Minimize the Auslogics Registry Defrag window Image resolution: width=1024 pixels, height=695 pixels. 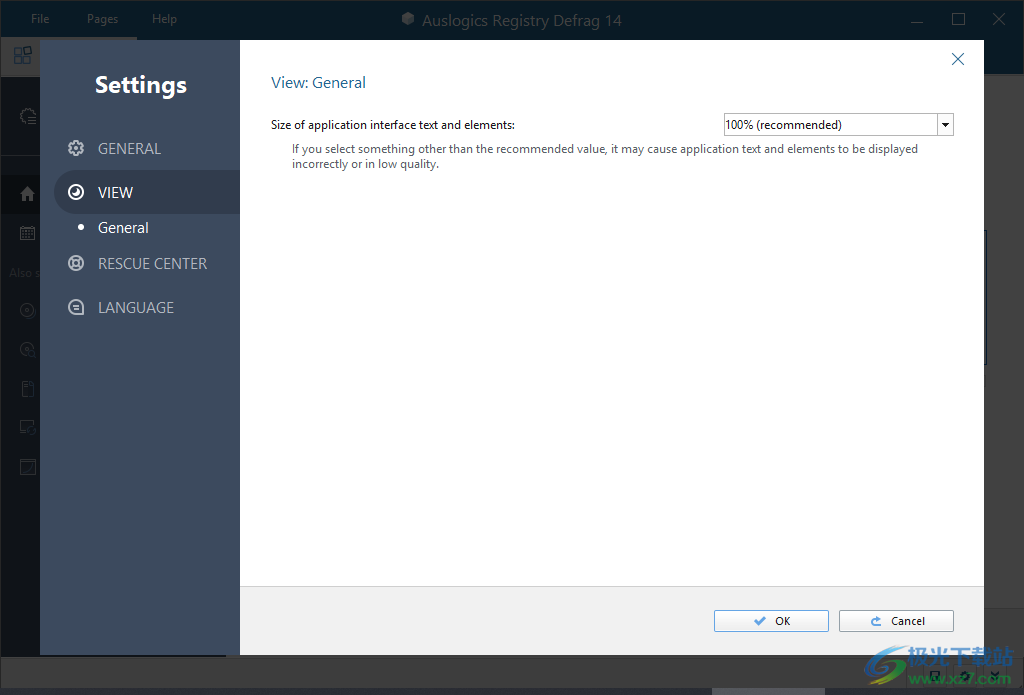[917, 20]
